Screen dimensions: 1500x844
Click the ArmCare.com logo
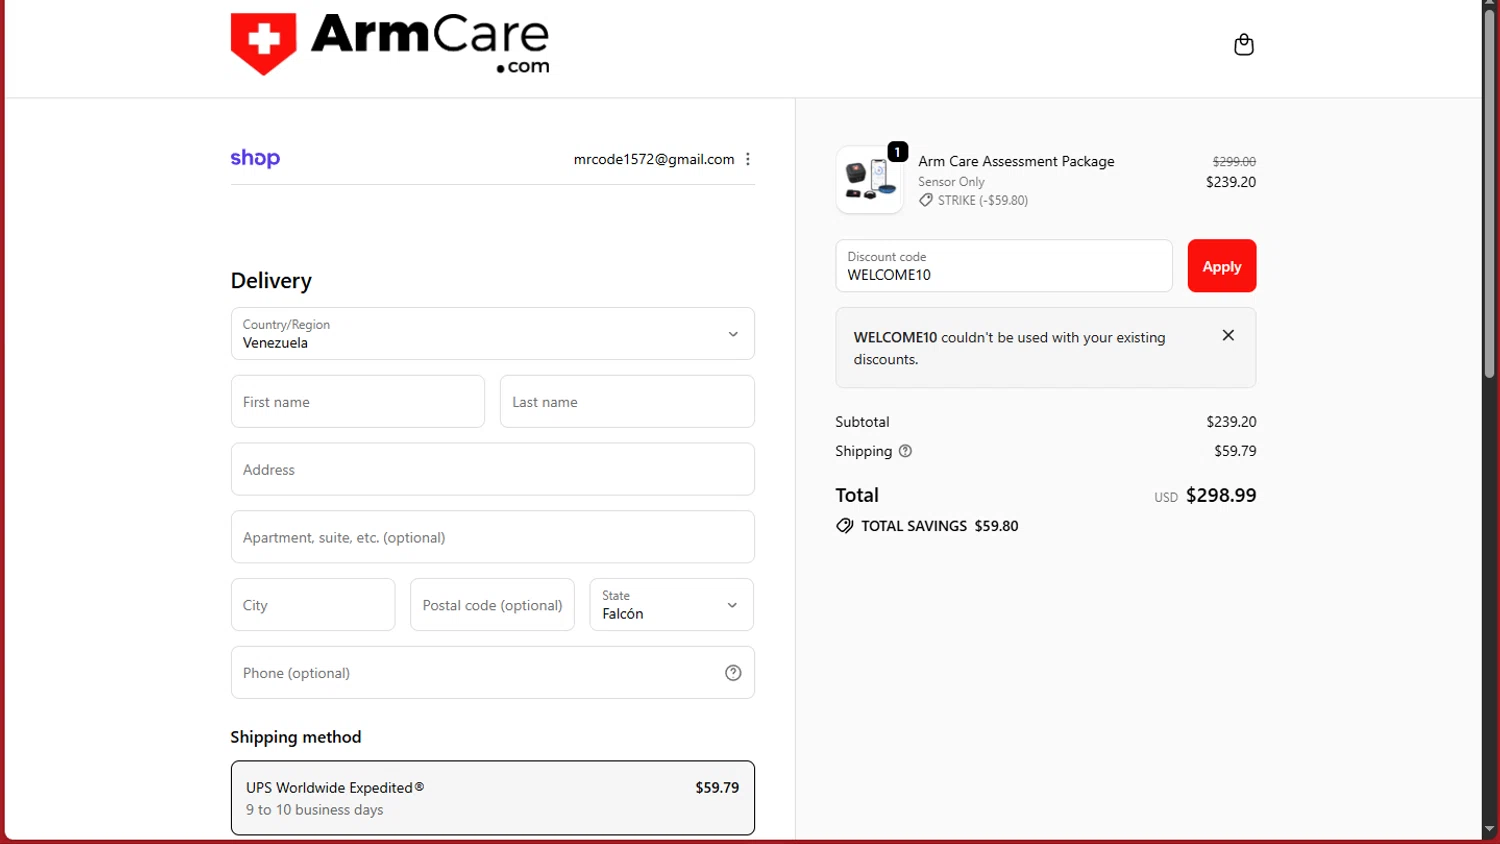click(390, 44)
